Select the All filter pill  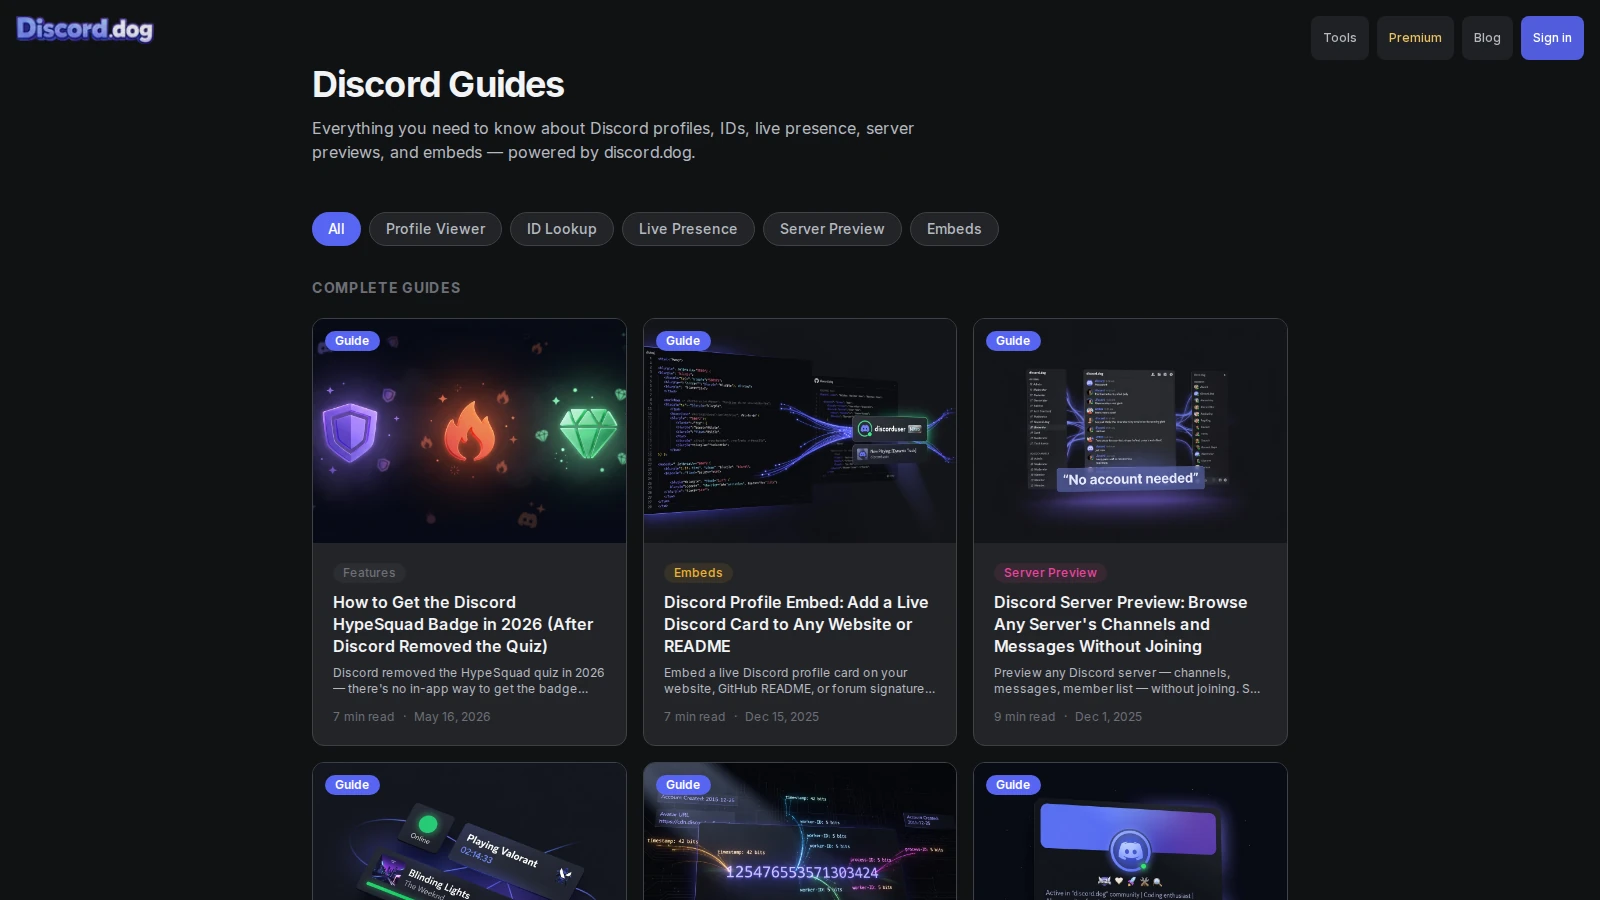click(336, 229)
